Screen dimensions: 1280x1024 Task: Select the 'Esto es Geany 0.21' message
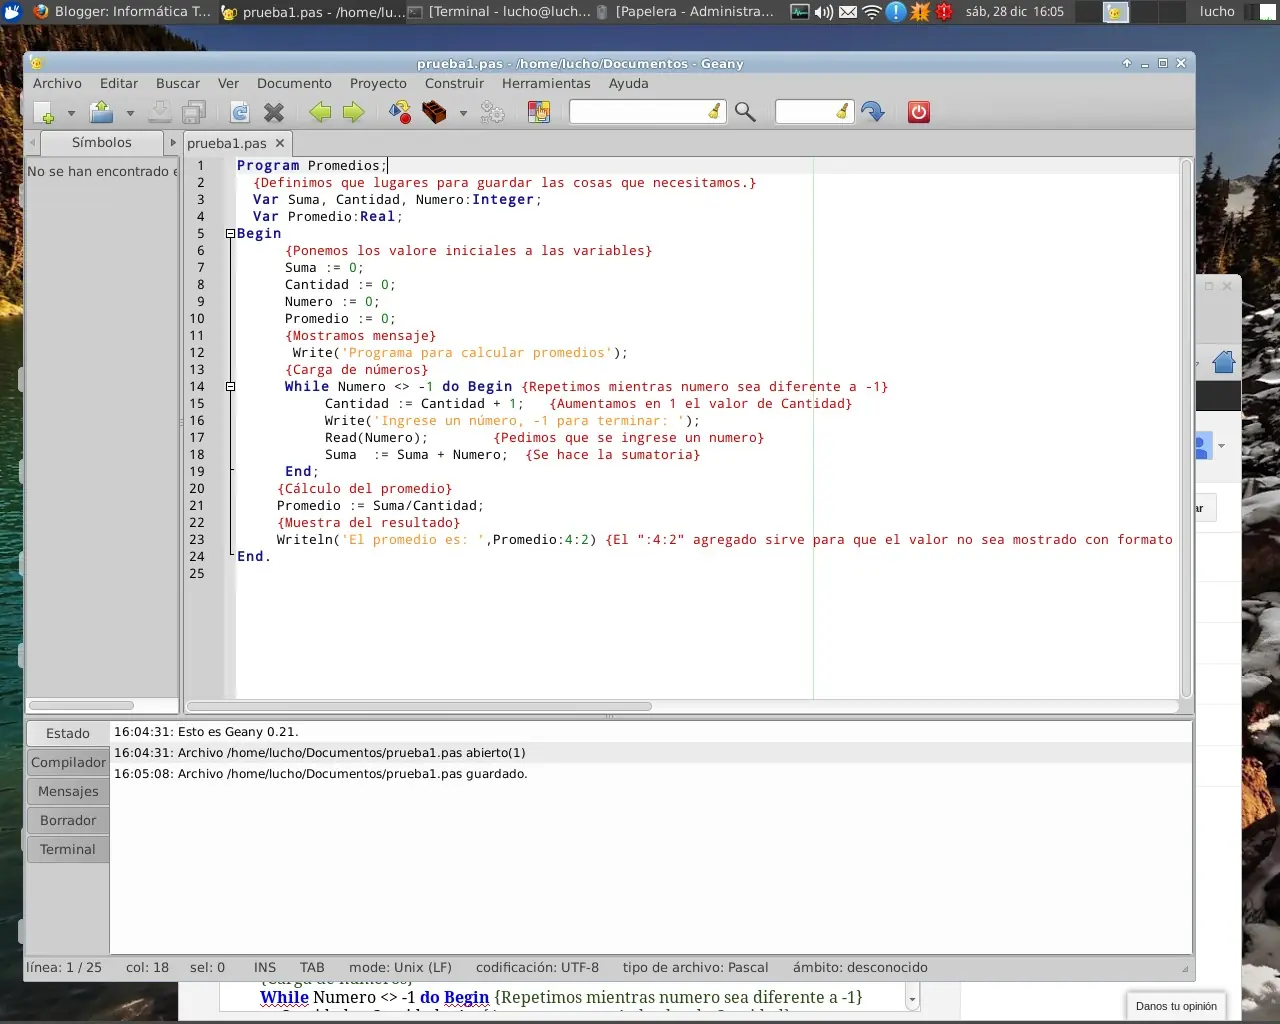[x=651, y=732]
